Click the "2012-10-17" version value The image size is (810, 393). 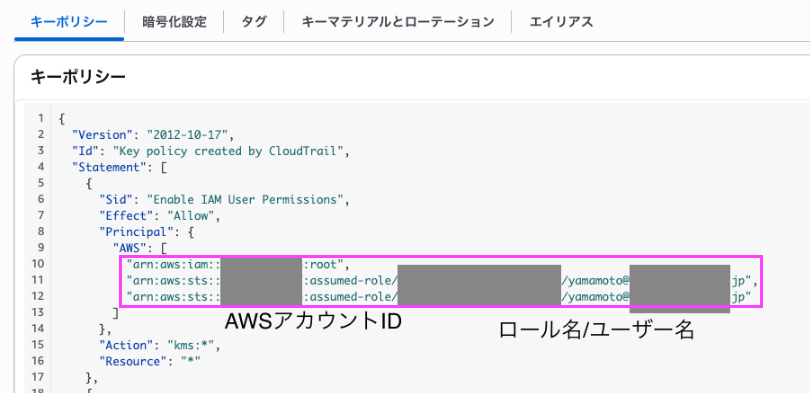click(188, 135)
